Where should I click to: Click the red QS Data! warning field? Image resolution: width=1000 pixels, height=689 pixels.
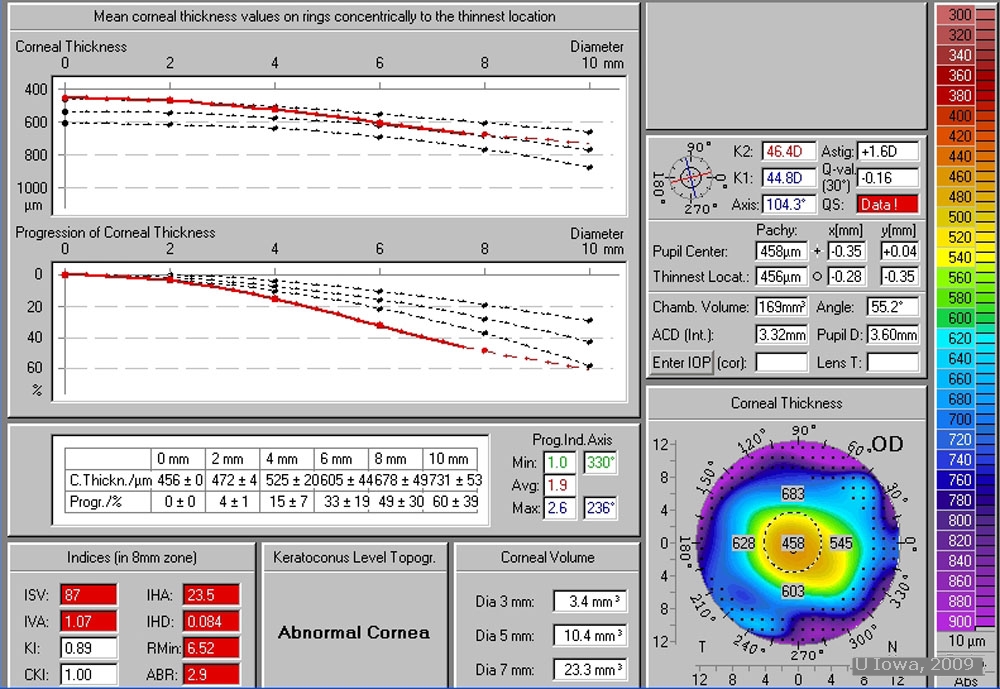pos(887,204)
